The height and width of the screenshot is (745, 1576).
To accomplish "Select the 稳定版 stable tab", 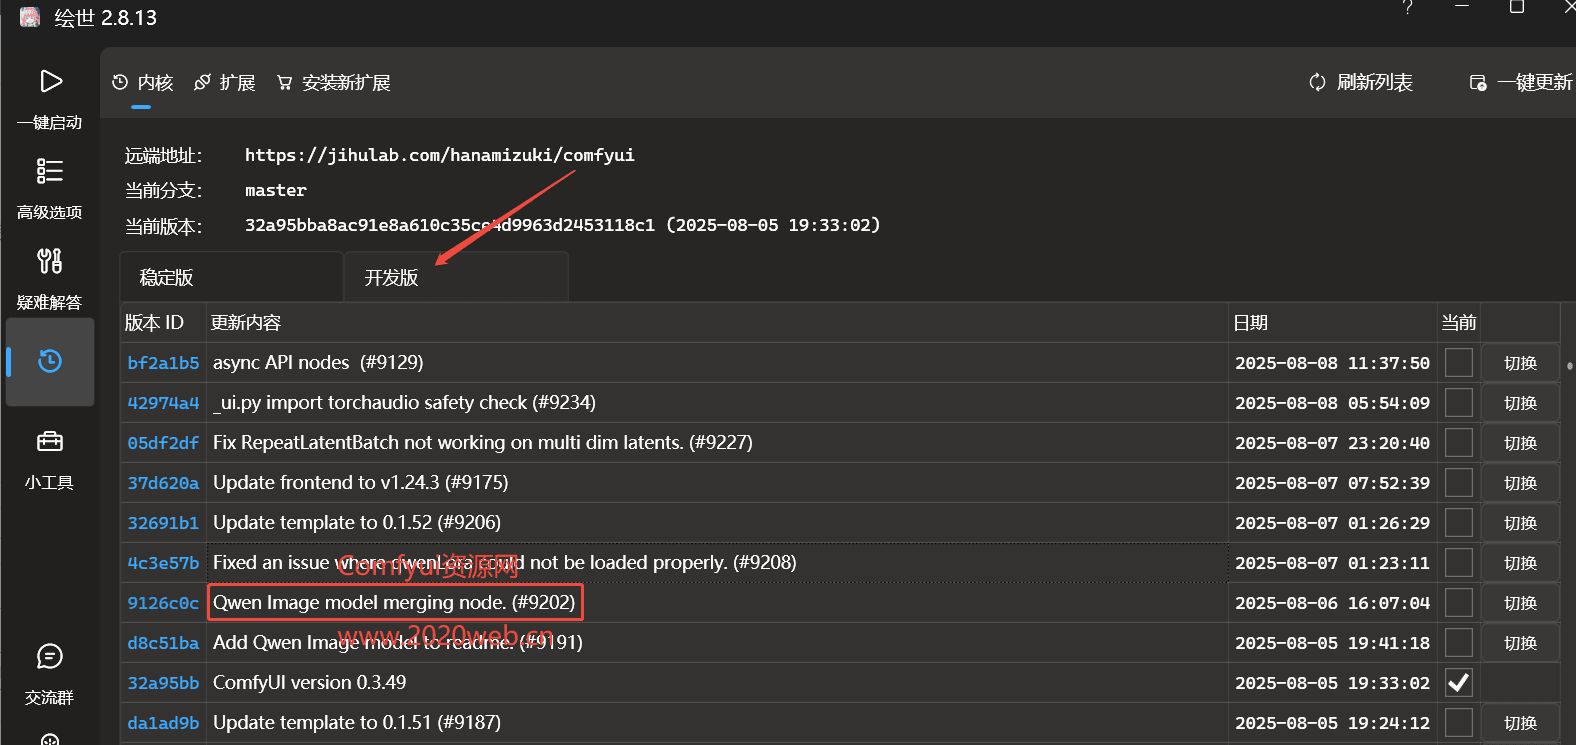I will pyautogui.click(x=231, y=277).
